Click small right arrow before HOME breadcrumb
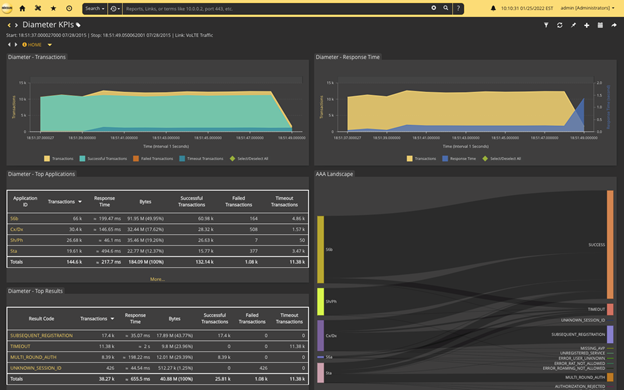Viewport: 624px width, 390px height. point(16,45)
